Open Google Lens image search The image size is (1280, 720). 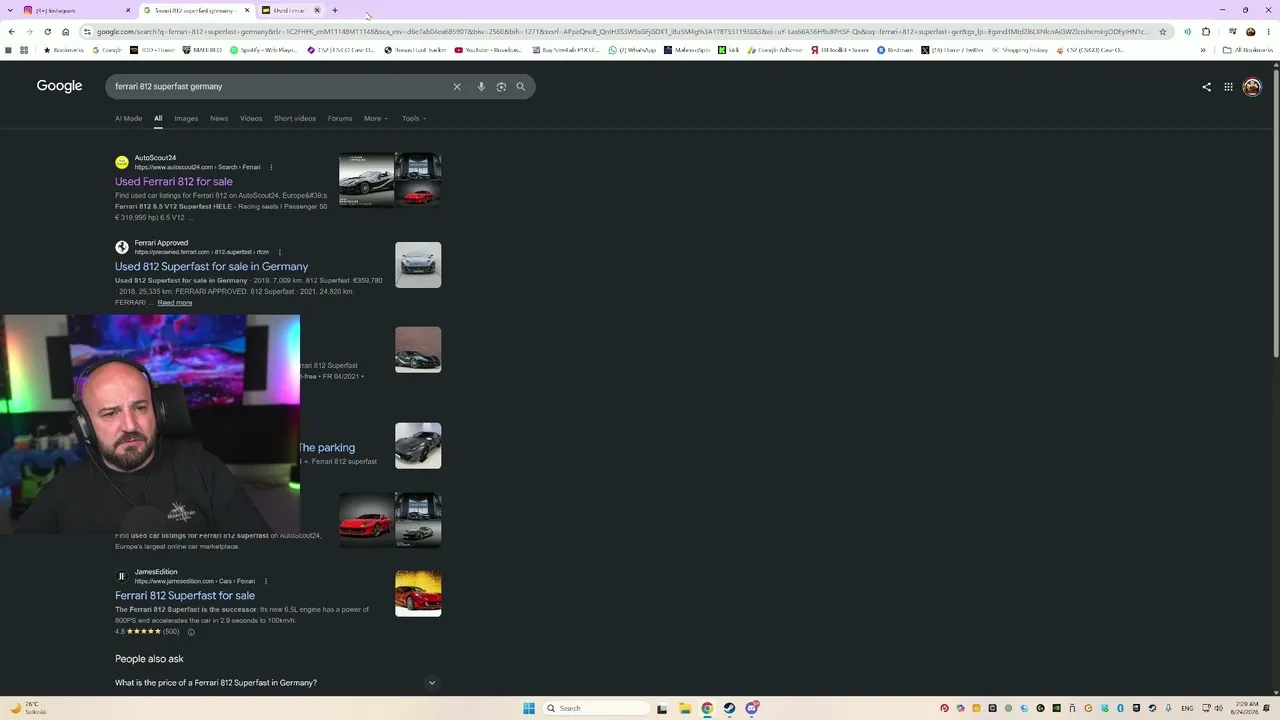501,87
